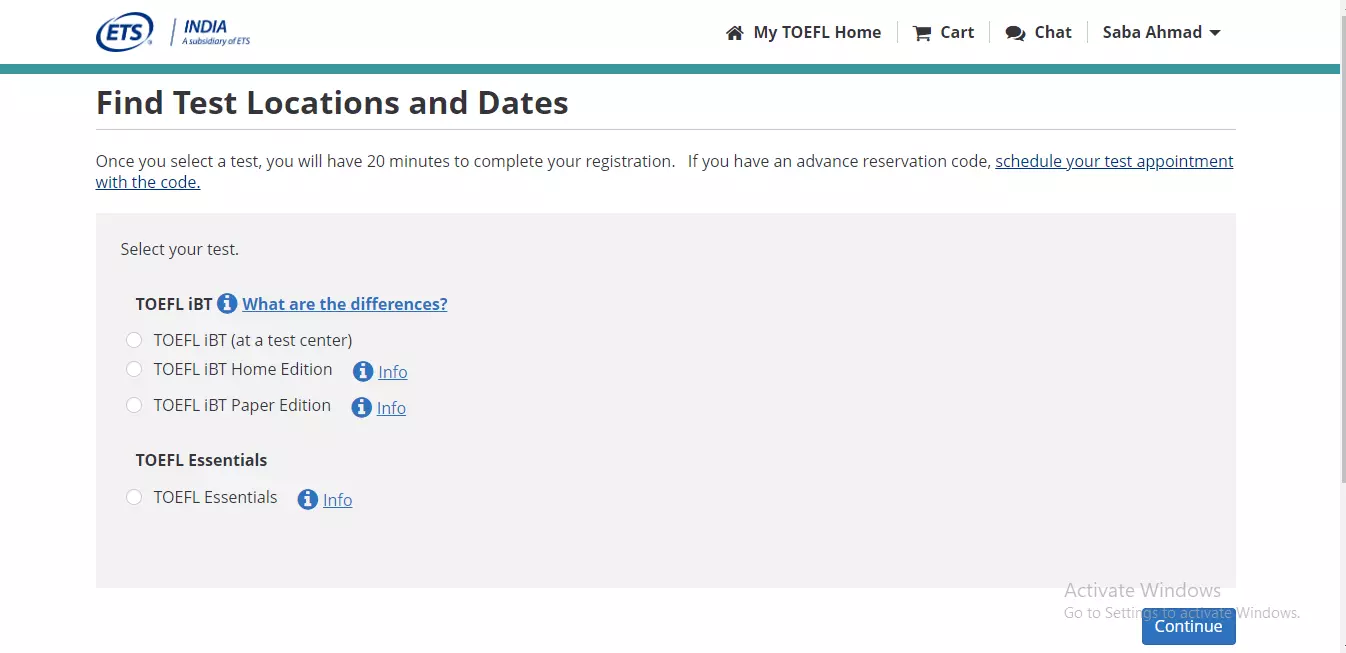Open Info link for TOEFL iBT Paper Edition
Image resolution: width=1346 pixels, height=653 pixels.
tap(391, 408)
